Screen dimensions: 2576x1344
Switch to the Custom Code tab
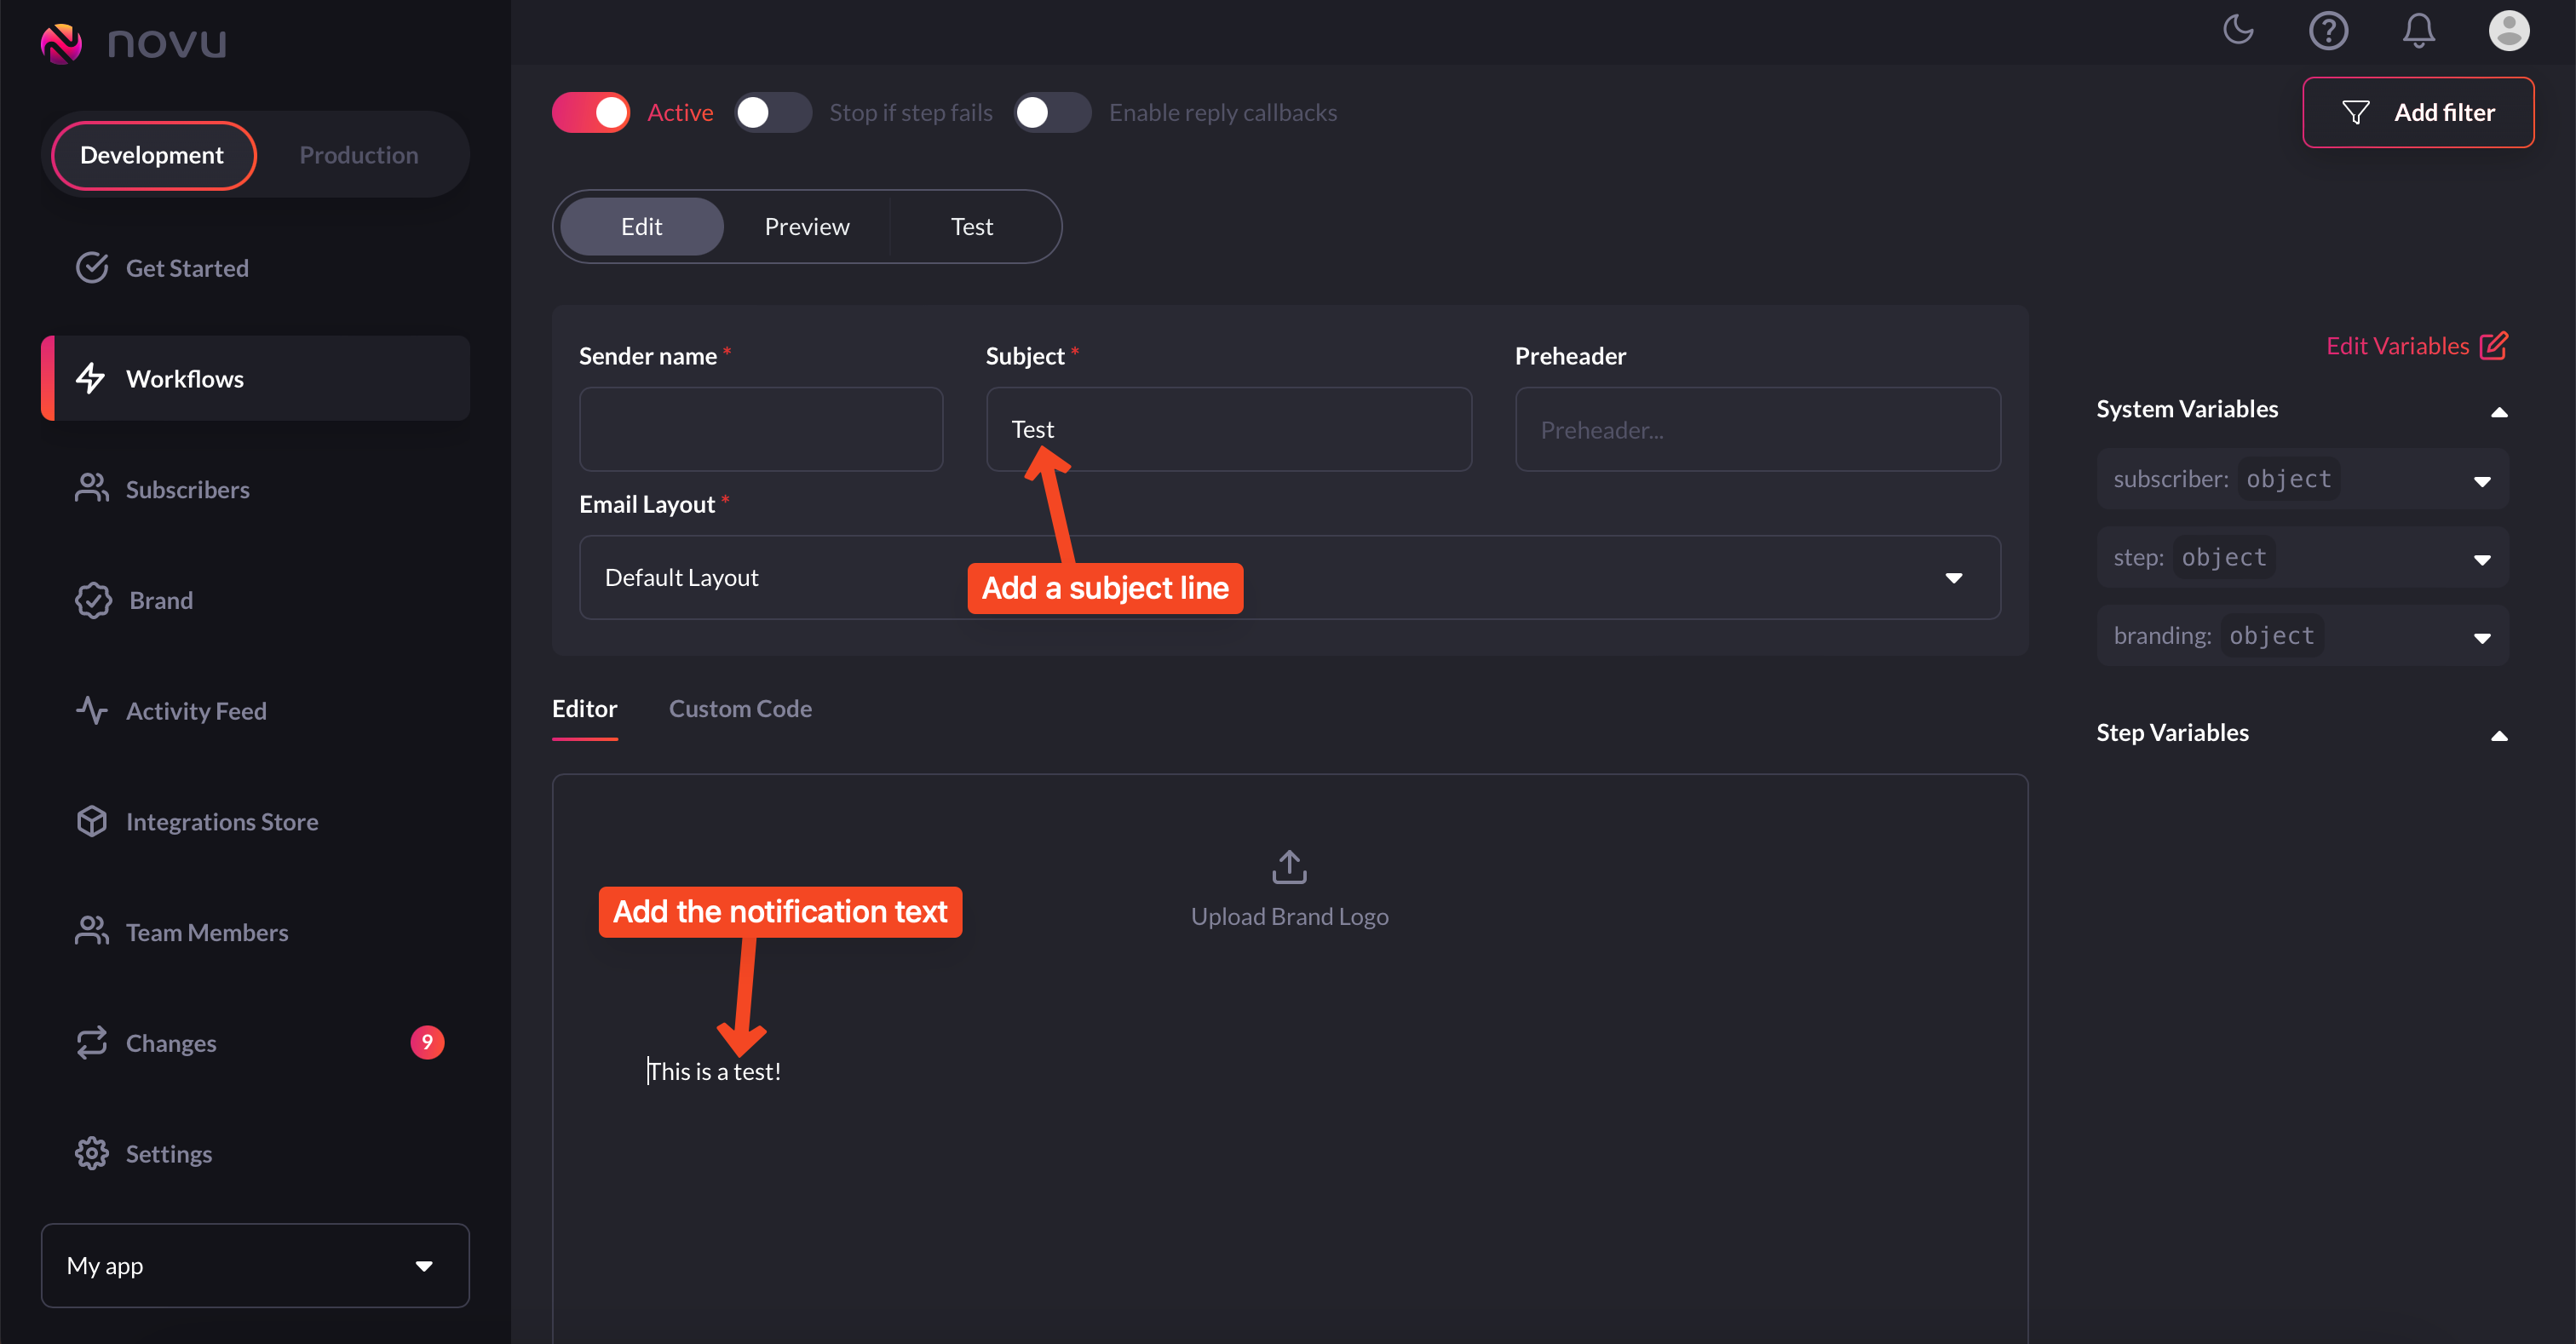[740, 709]
